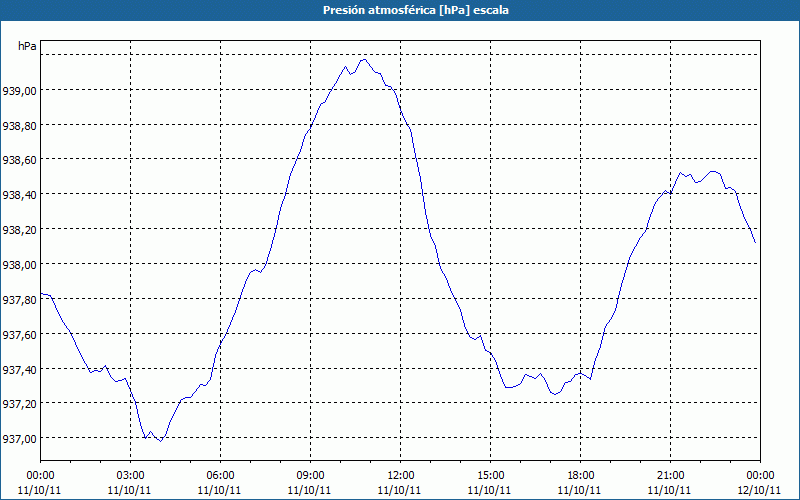Click the 18:00 time label
800x500 pixels.
(x=581, y=476)
